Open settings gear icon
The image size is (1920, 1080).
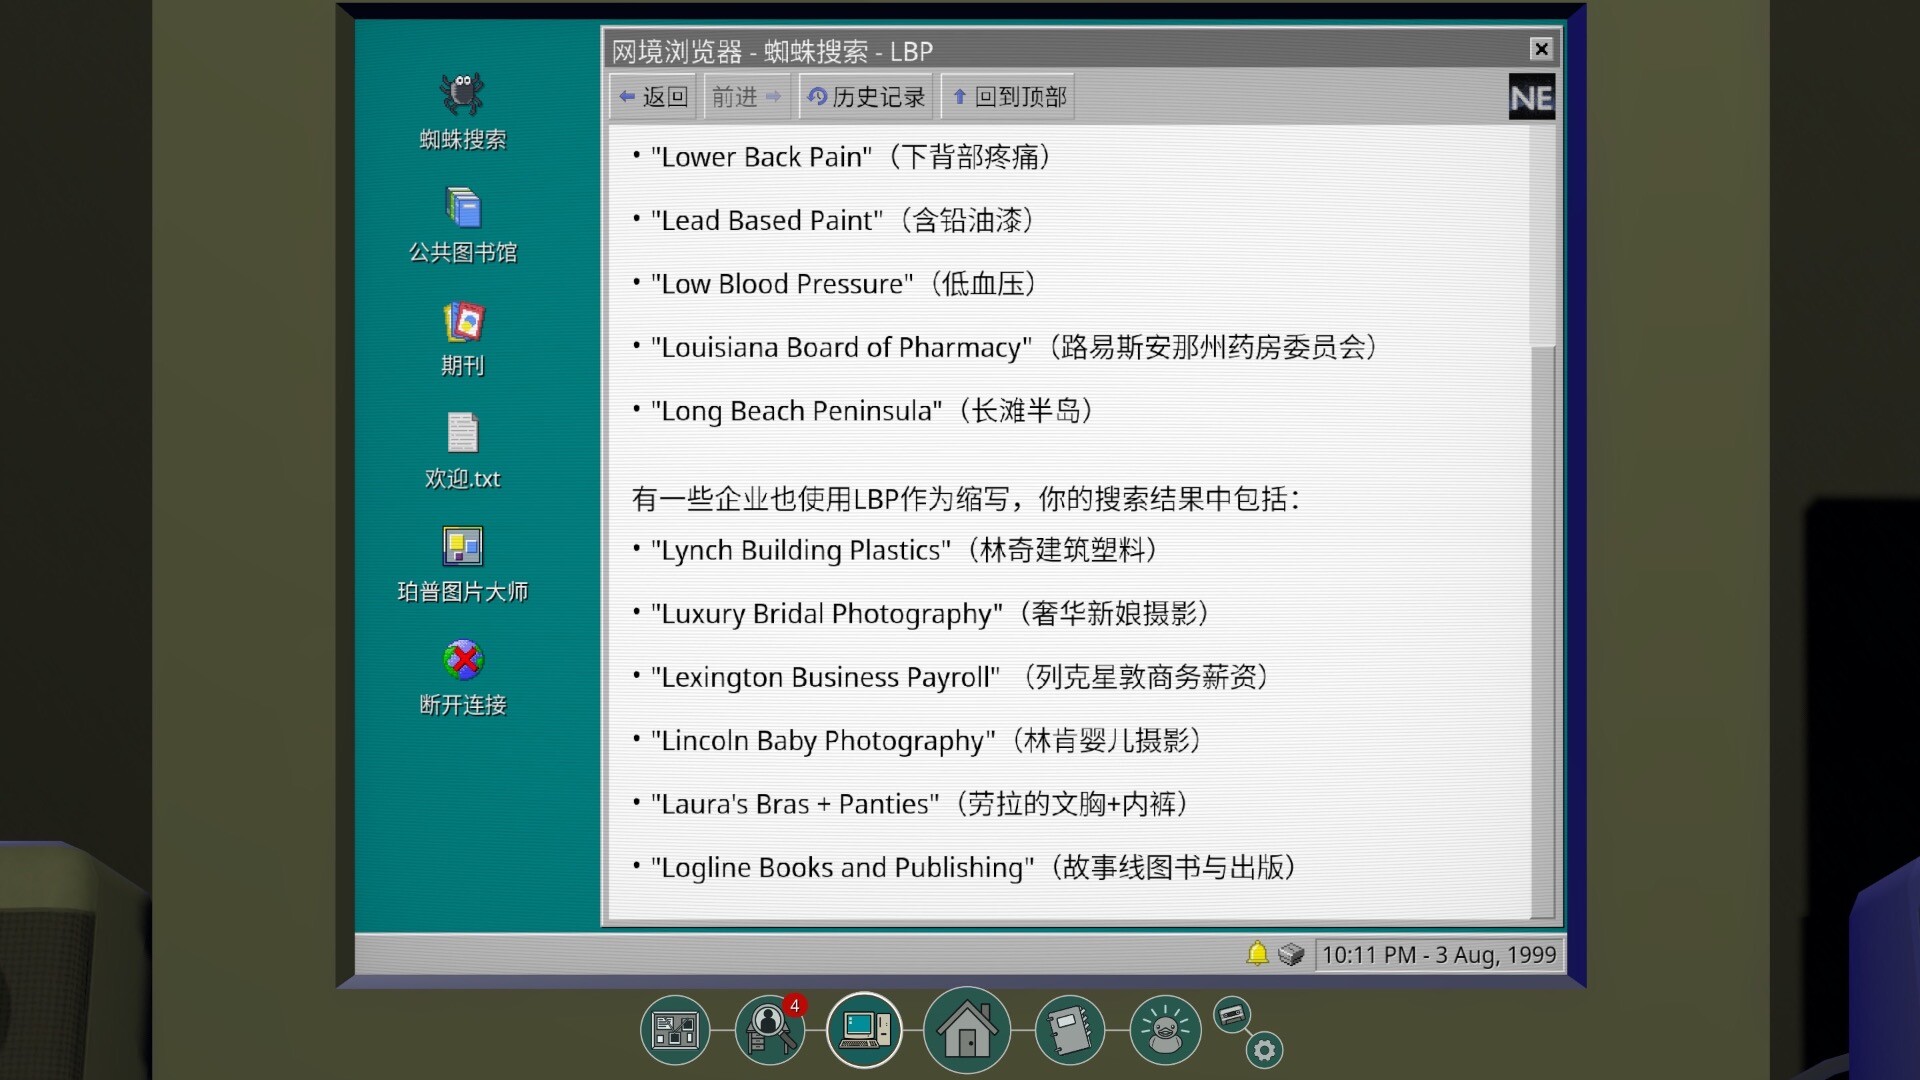coord(1264,1050)
